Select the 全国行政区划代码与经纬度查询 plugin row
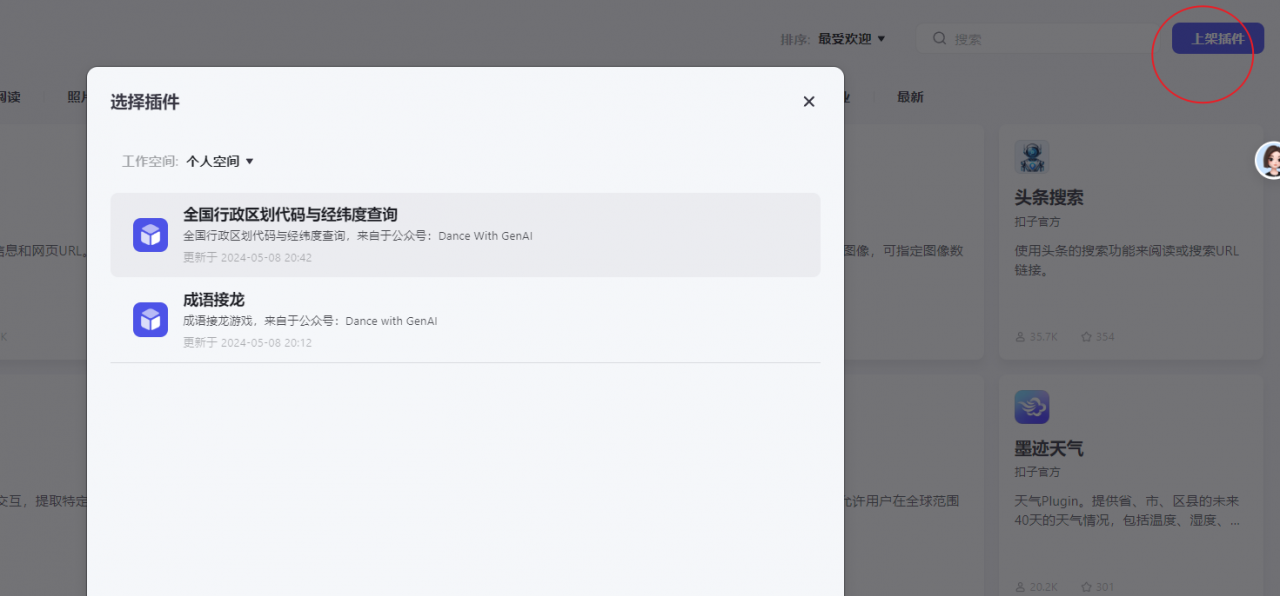Image resolution: width=1280 pixels, height=596 pixels. (465, 235)
